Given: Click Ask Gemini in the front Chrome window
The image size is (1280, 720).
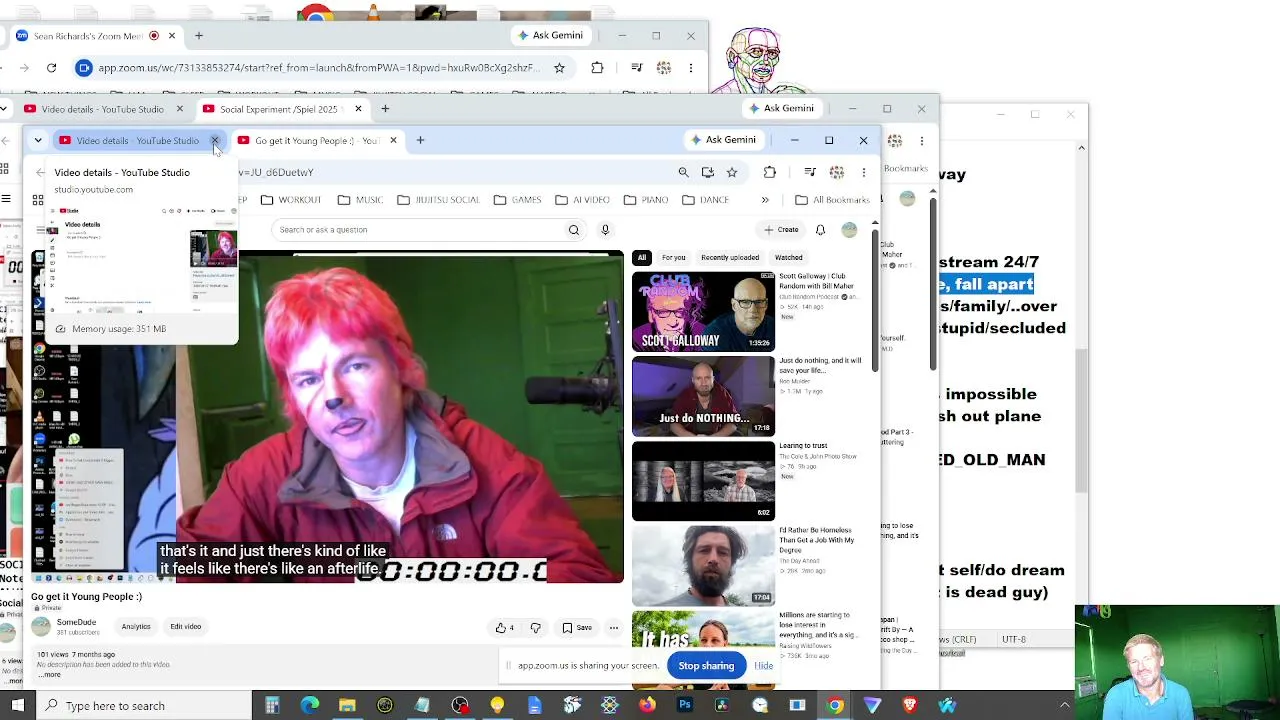Looking at the screenshot, I should [x=725, y=140].
